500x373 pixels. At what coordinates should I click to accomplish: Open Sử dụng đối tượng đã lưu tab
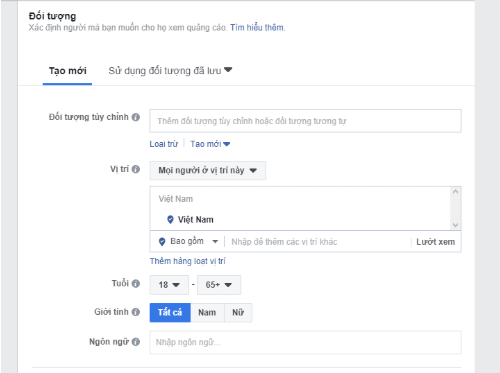(170, 71)
